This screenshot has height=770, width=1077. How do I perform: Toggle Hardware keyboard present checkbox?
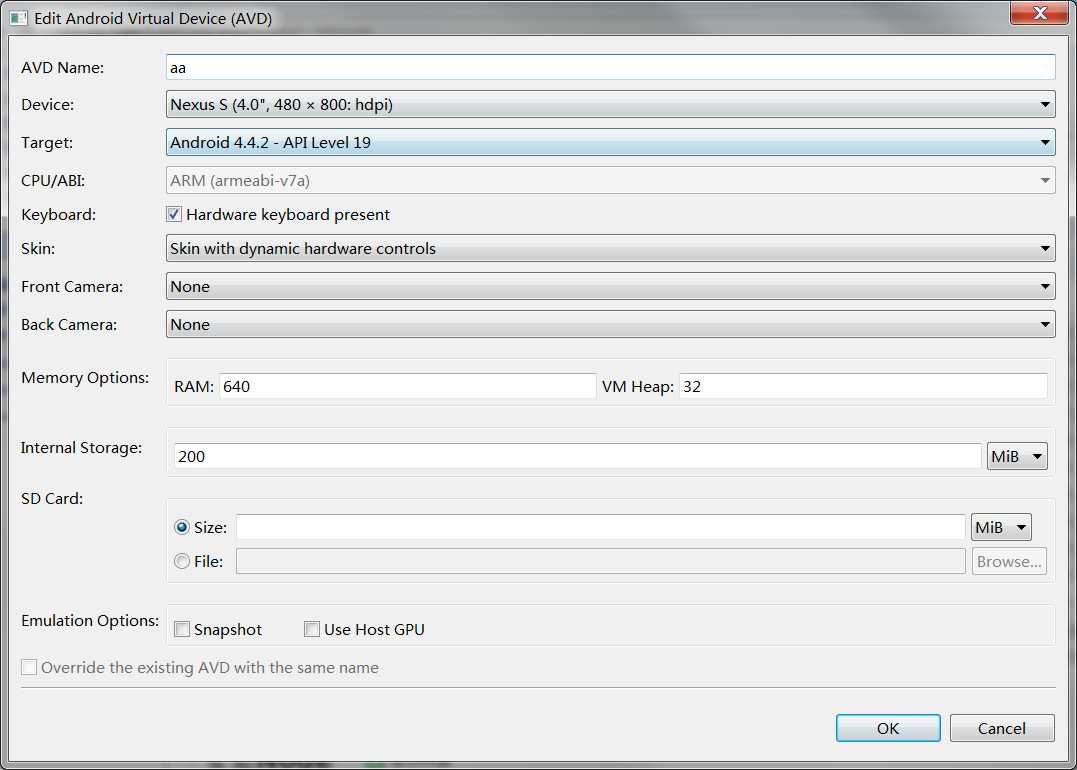click(174, 214)
